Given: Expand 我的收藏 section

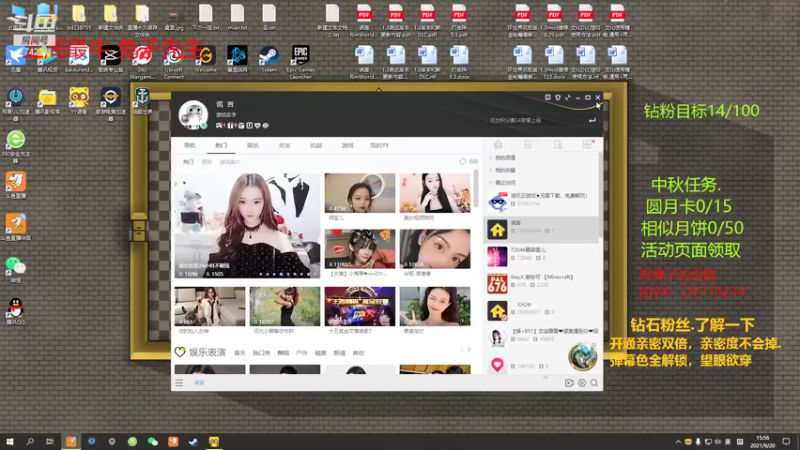Looking at the screenshot, I should click(503, 170).
